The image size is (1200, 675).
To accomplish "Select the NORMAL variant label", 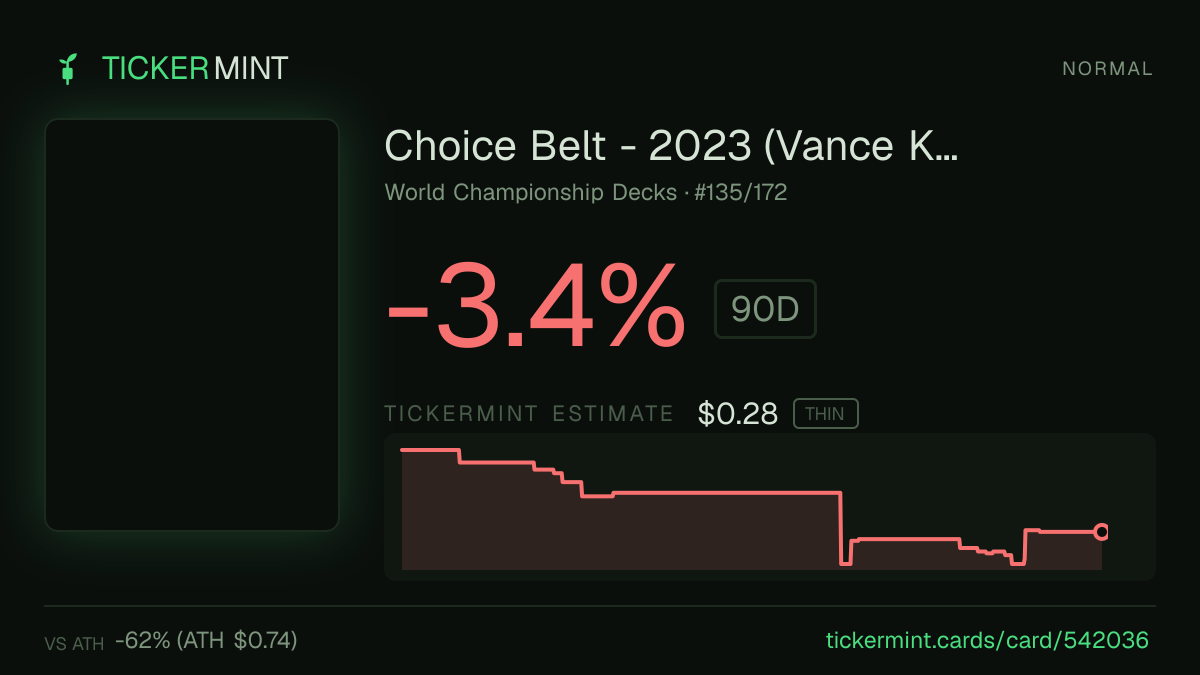I will (1107, 69).
